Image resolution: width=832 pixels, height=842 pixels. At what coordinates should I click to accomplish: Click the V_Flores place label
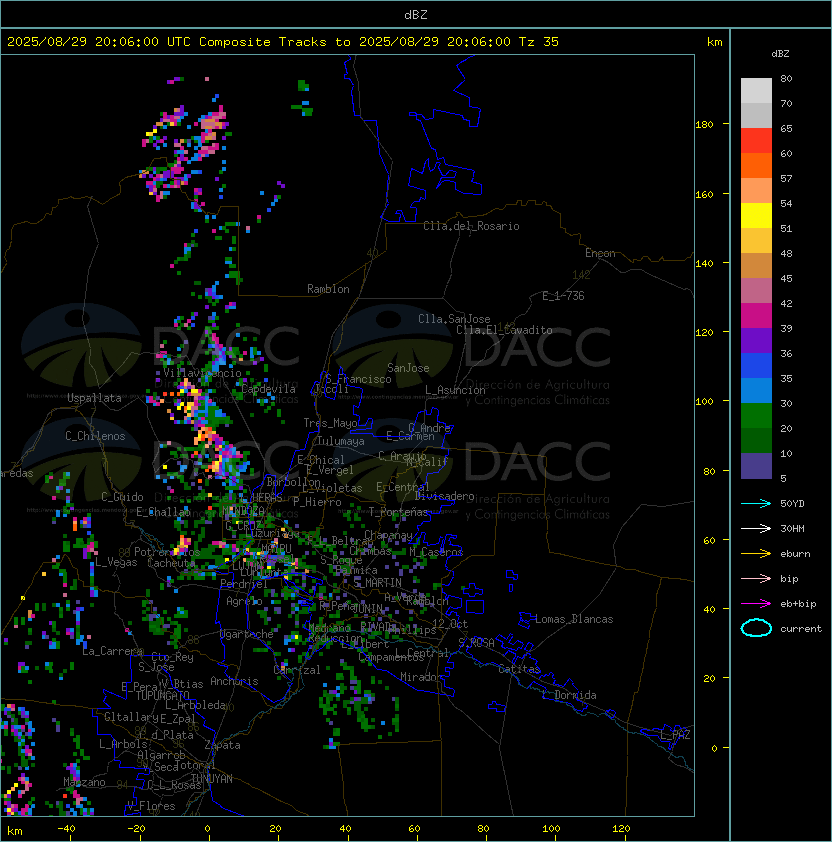tap(151, 806)
